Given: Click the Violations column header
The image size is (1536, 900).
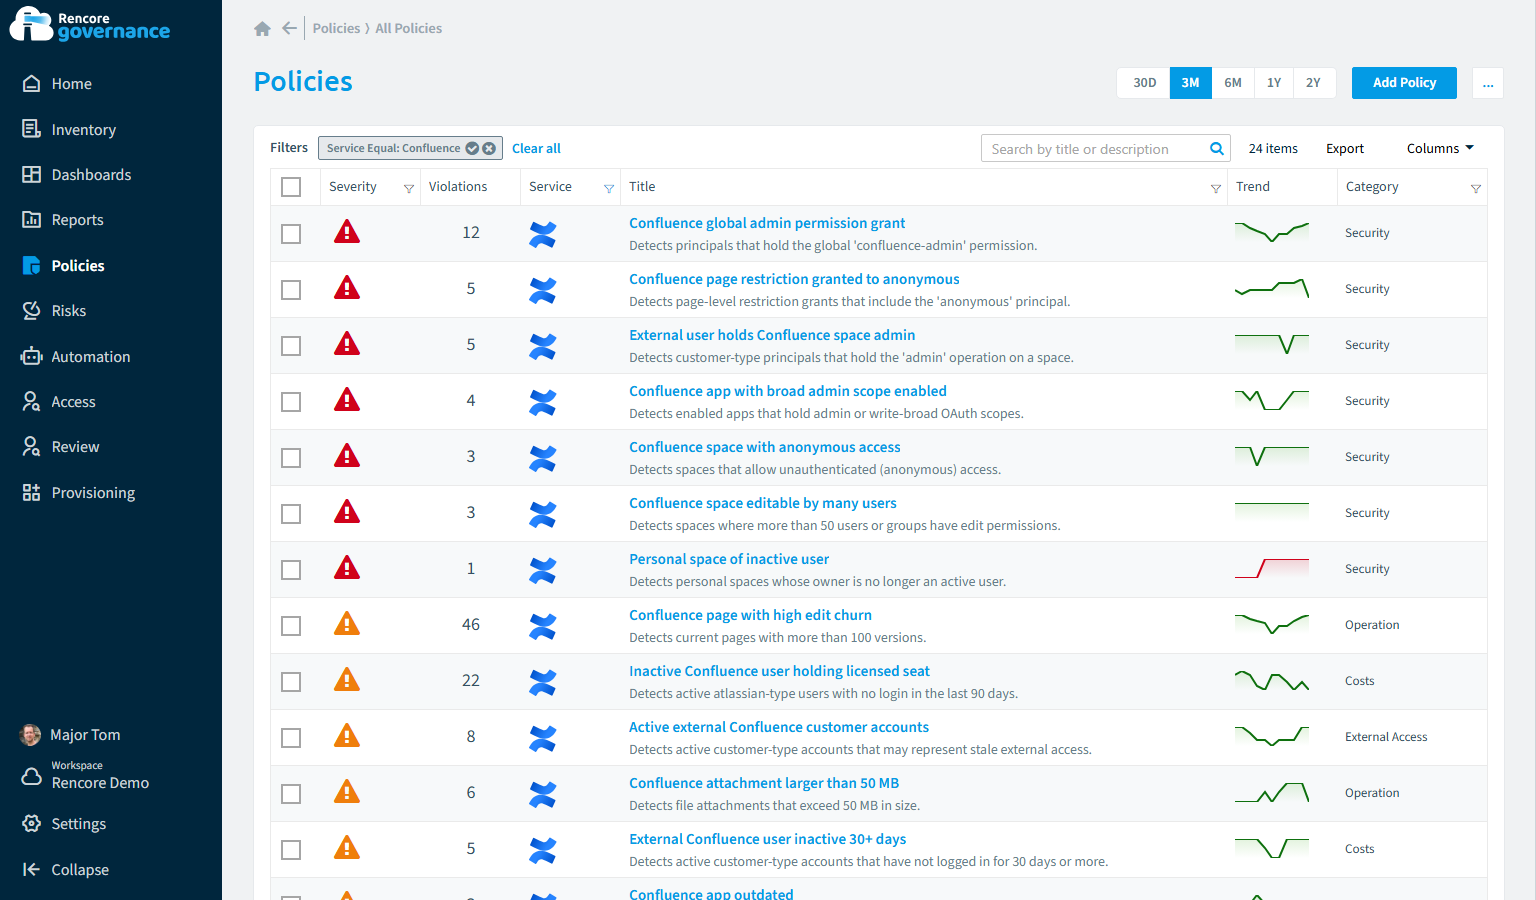Looking at the screenshot, I should click(458, 187).
